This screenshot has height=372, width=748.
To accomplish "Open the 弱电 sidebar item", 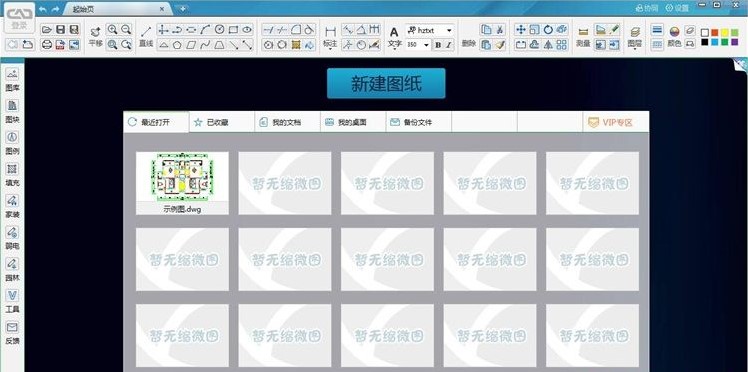I will [x=12, y=238].
